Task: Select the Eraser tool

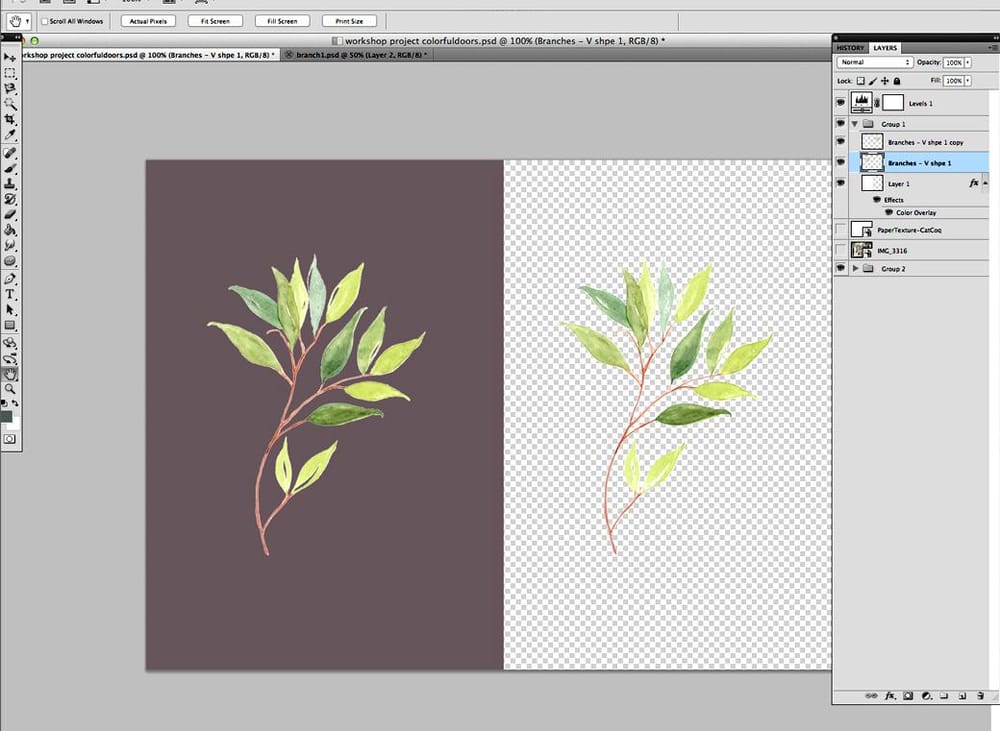Action: point(10,214)
